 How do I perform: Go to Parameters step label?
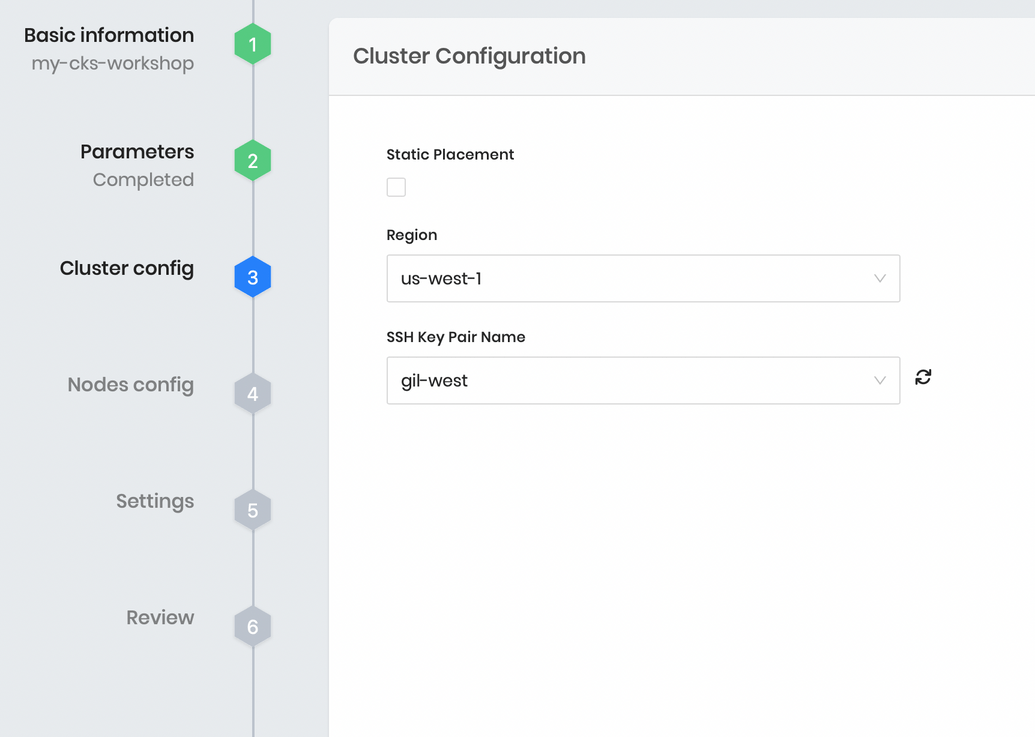137,152
